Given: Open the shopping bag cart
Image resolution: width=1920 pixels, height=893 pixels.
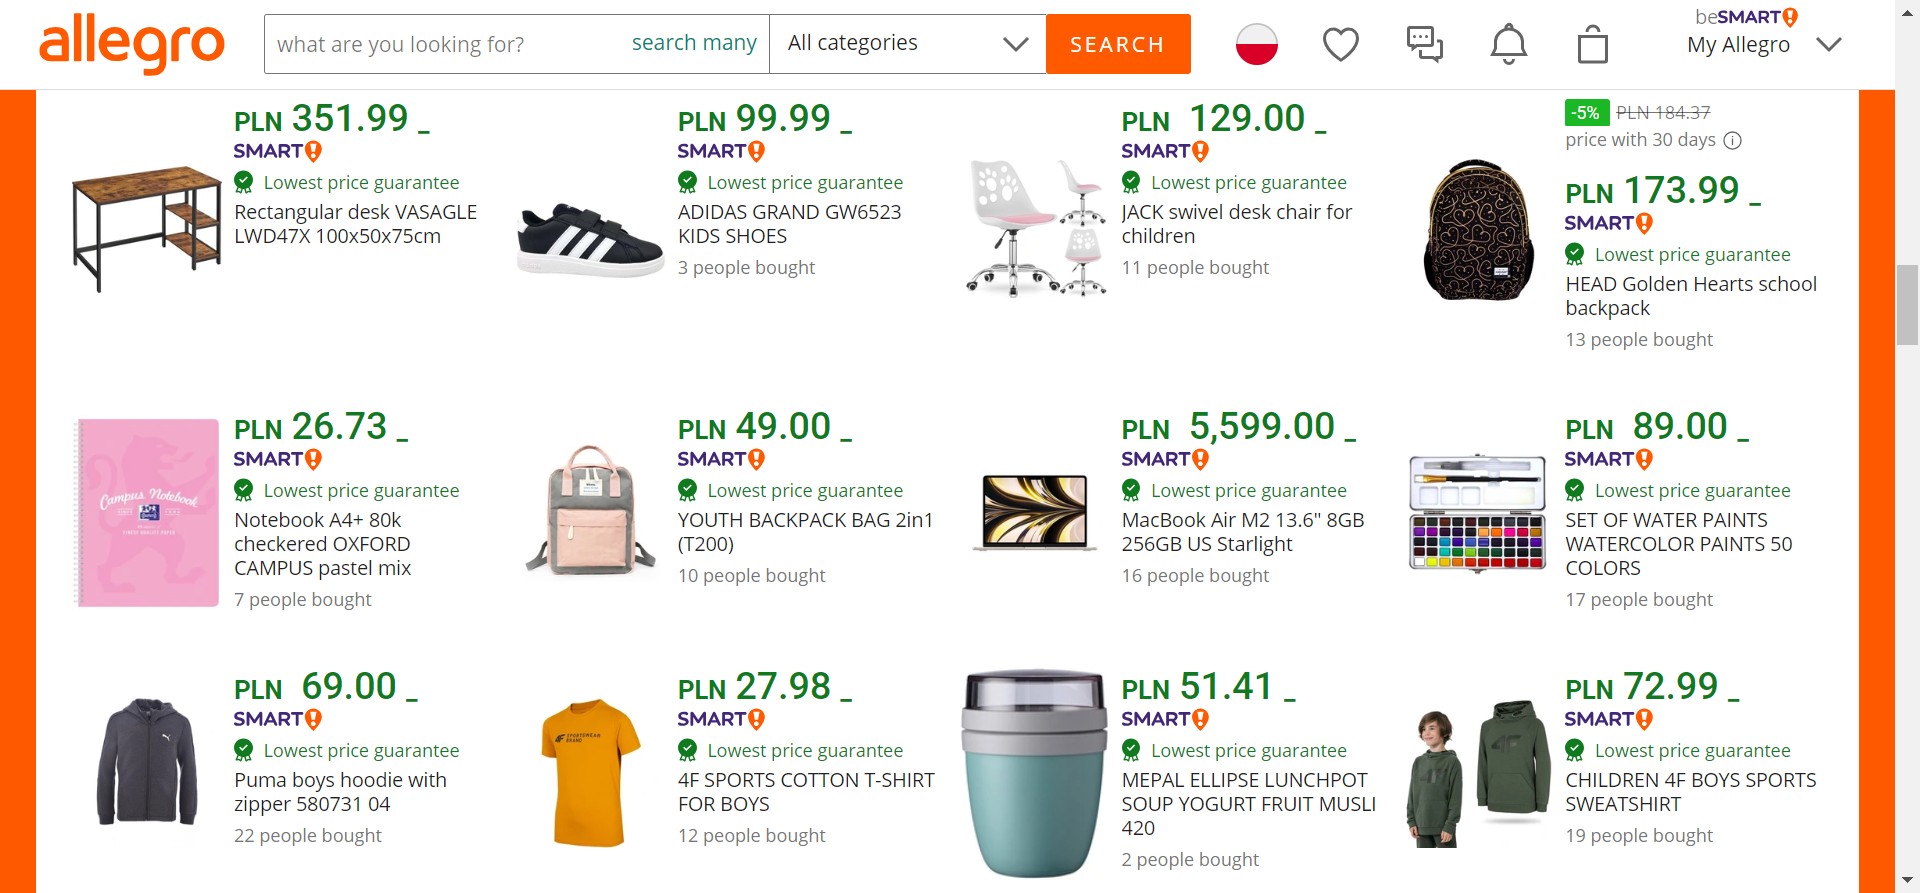Looking at the screenshot, I should [x=1592, y=45].
